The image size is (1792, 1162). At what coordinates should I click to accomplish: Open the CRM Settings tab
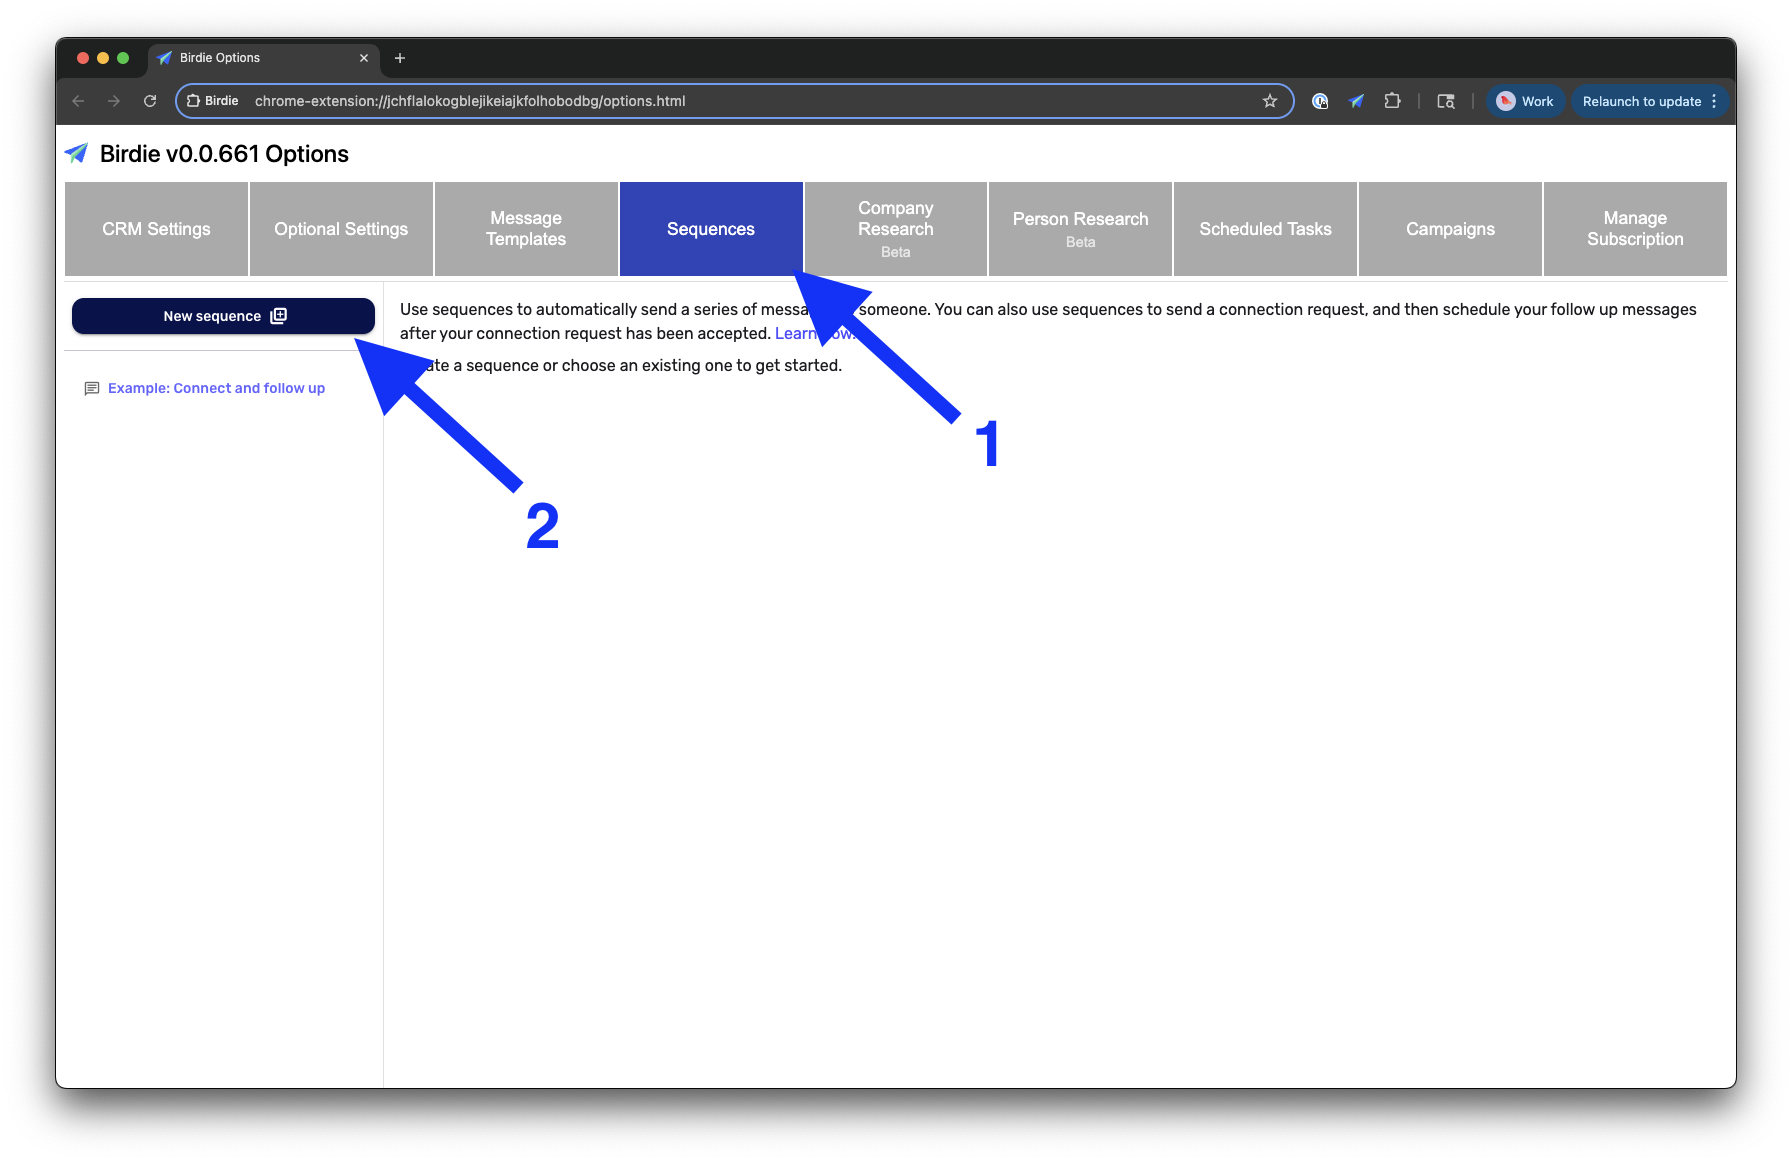coord(156,229)
